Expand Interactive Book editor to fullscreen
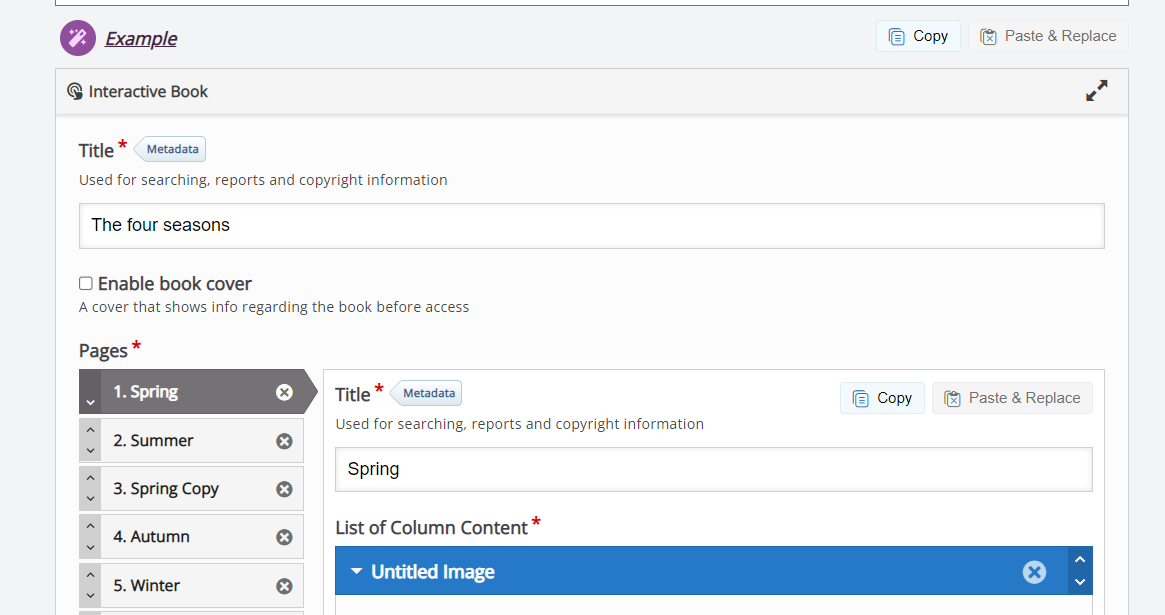This screenshot has height=615, width=1165. pos(1096,91)
